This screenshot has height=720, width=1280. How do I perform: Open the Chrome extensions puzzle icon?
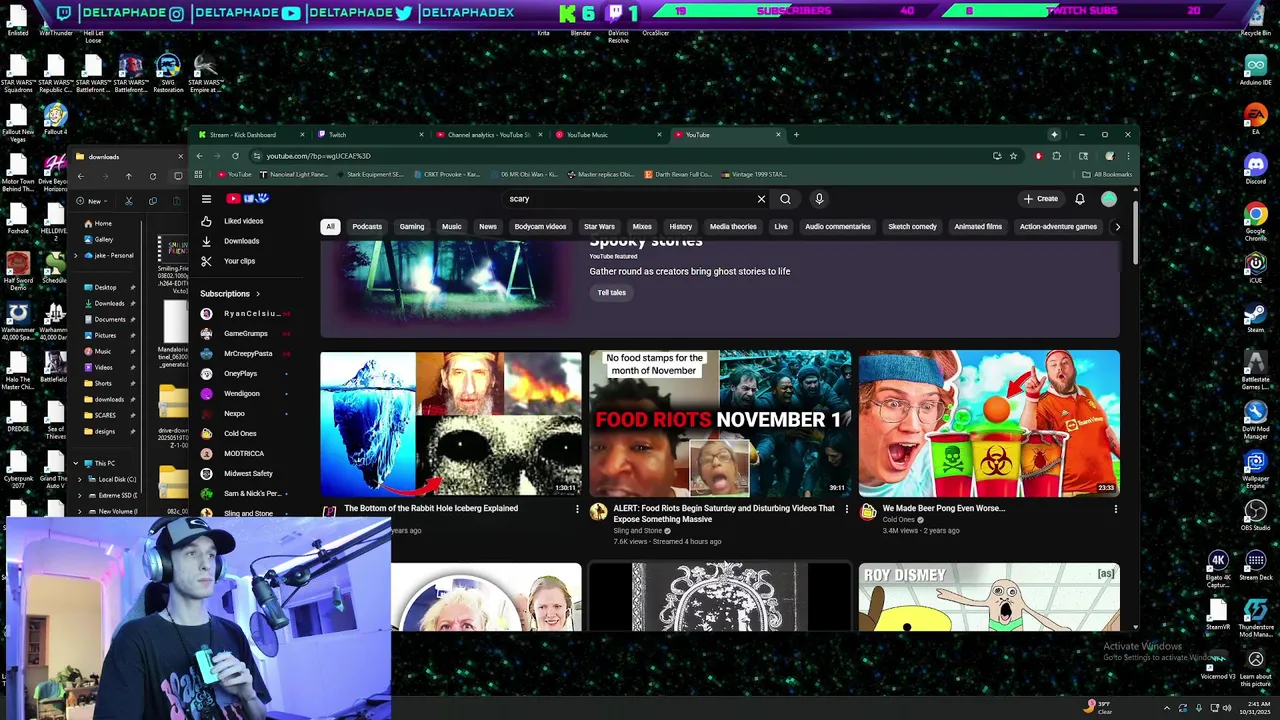(x=1056, y=156)
